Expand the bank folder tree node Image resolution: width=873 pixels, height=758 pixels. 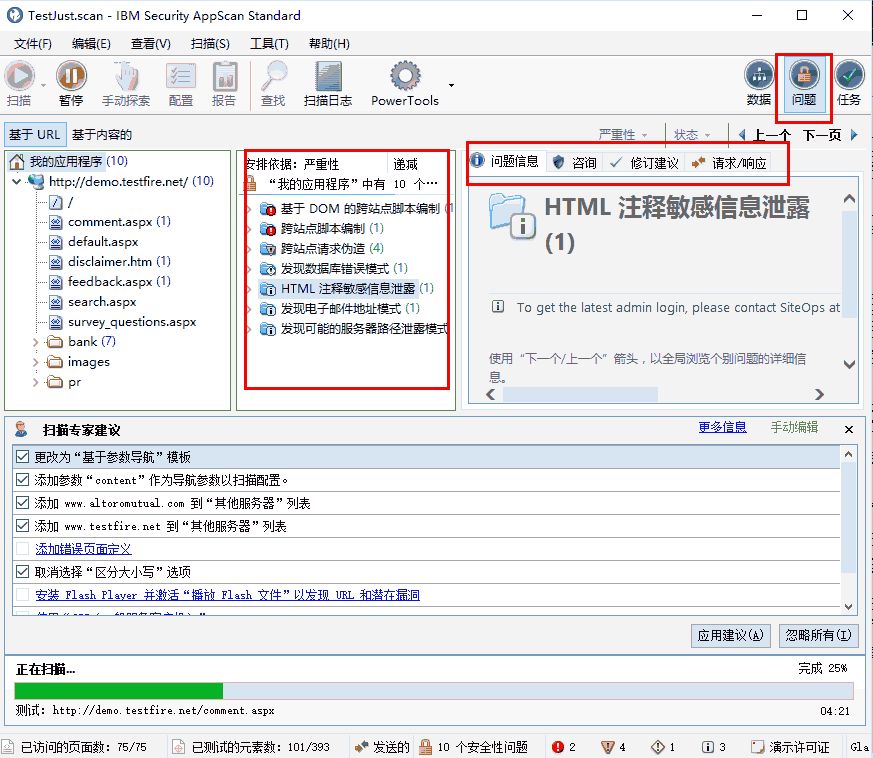(35, 342)
